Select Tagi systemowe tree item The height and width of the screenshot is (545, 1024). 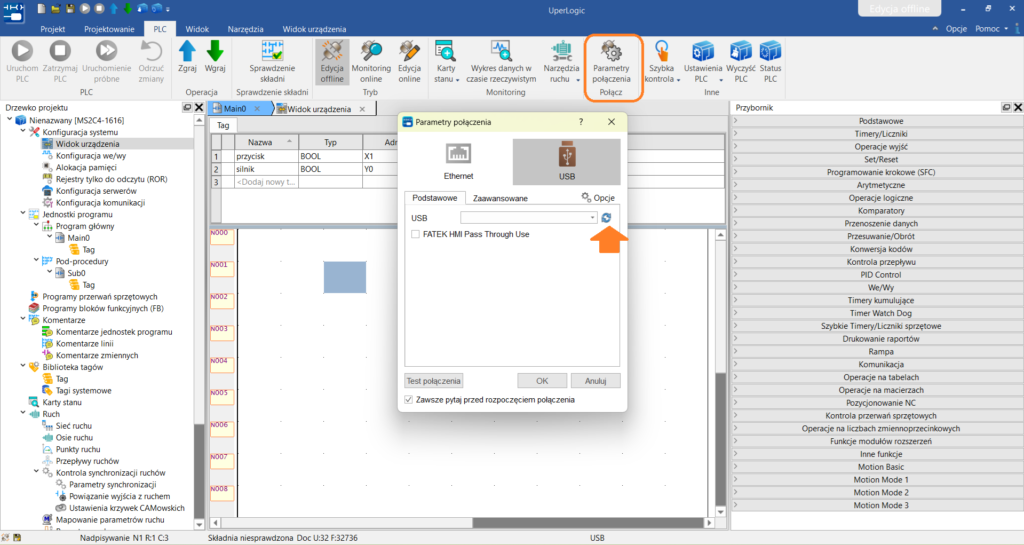pos(84,391)
